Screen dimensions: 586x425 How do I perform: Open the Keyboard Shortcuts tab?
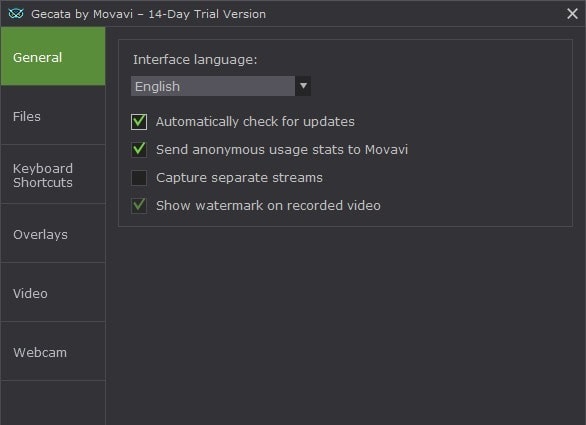[x=53, y=175]
